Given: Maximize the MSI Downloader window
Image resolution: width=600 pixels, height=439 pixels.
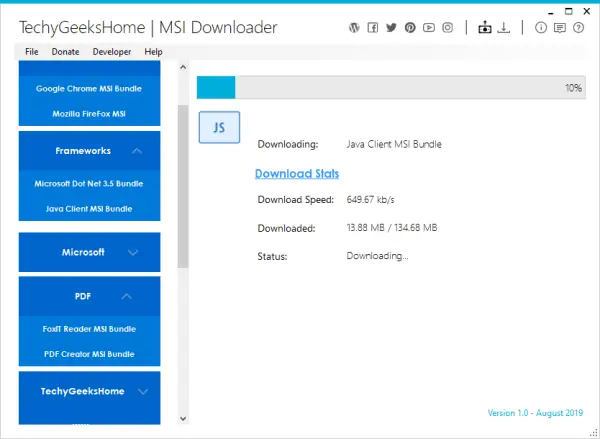Looking at the screenshot, I should [x=569, y=11].
